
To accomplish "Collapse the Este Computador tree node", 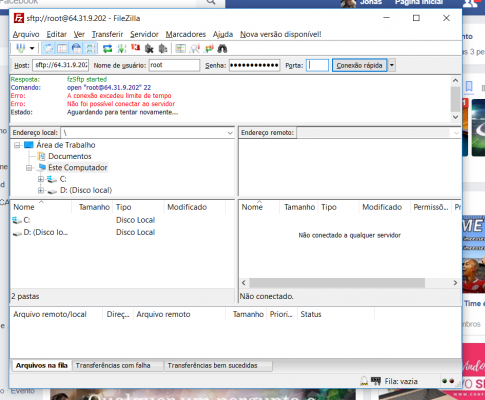I will coord(29,168).
